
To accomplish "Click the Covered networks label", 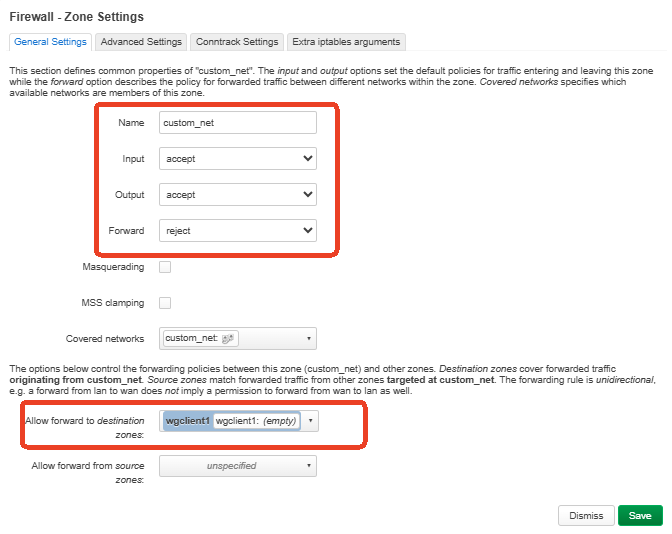I will click(x=105, y=339).
